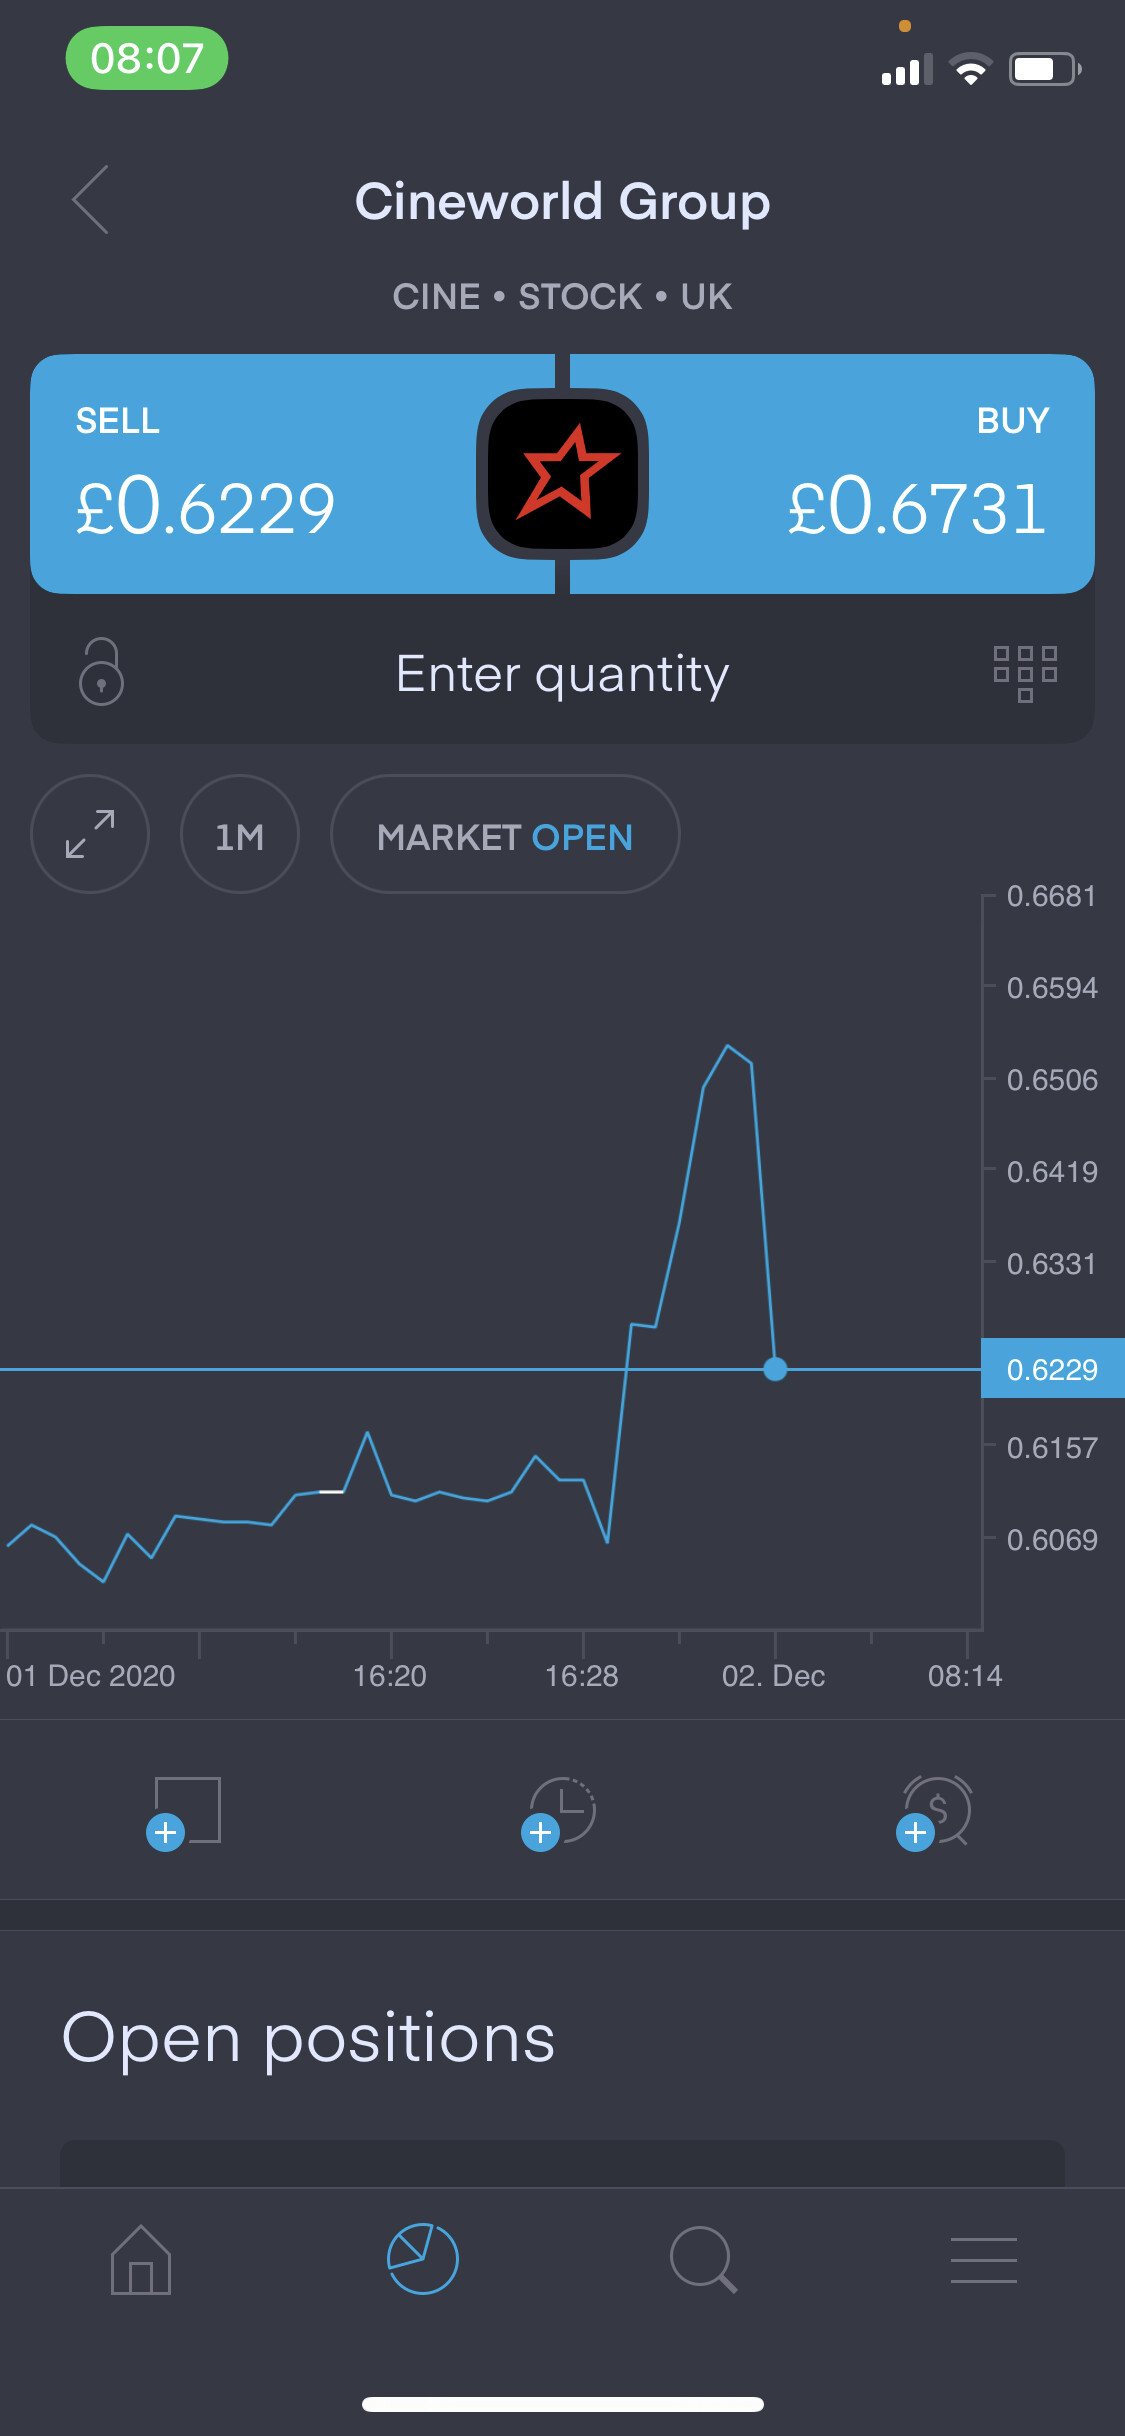Toggle the quantity lock icon

click(101, 672)
